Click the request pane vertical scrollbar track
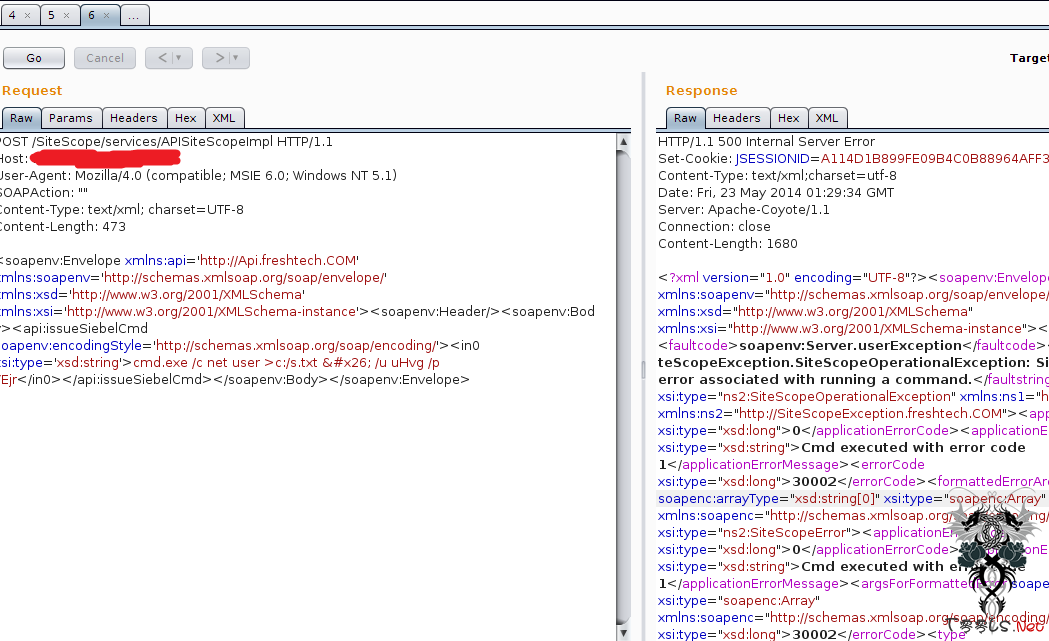Viewport: 1049px width, 641px height. pos(624,387)
